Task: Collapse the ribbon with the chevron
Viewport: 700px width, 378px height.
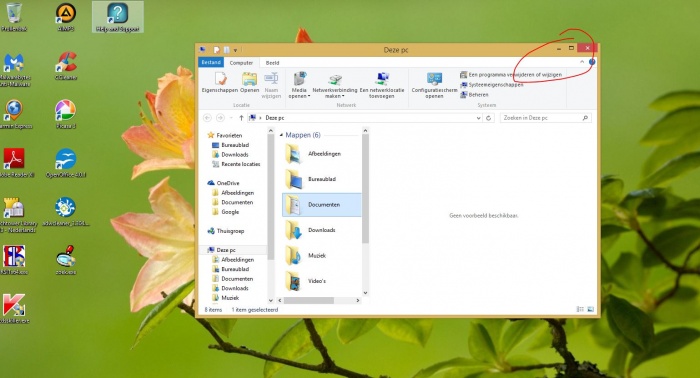Action: coord(582,62)
